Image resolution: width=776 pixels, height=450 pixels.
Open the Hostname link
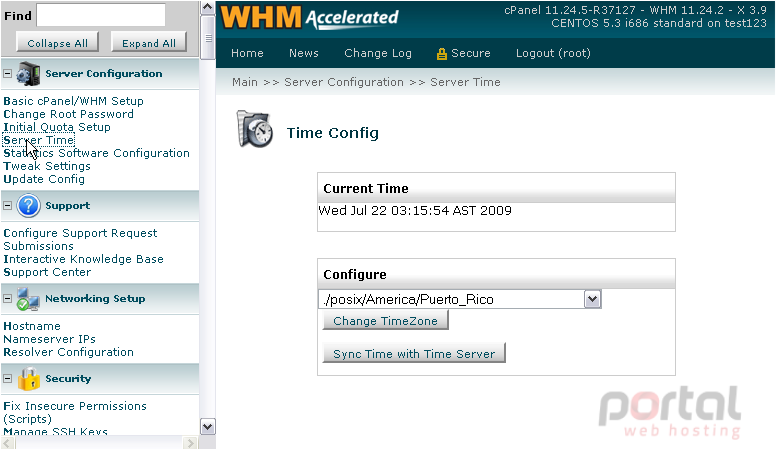pyautogui.click(x=32, y=326)
